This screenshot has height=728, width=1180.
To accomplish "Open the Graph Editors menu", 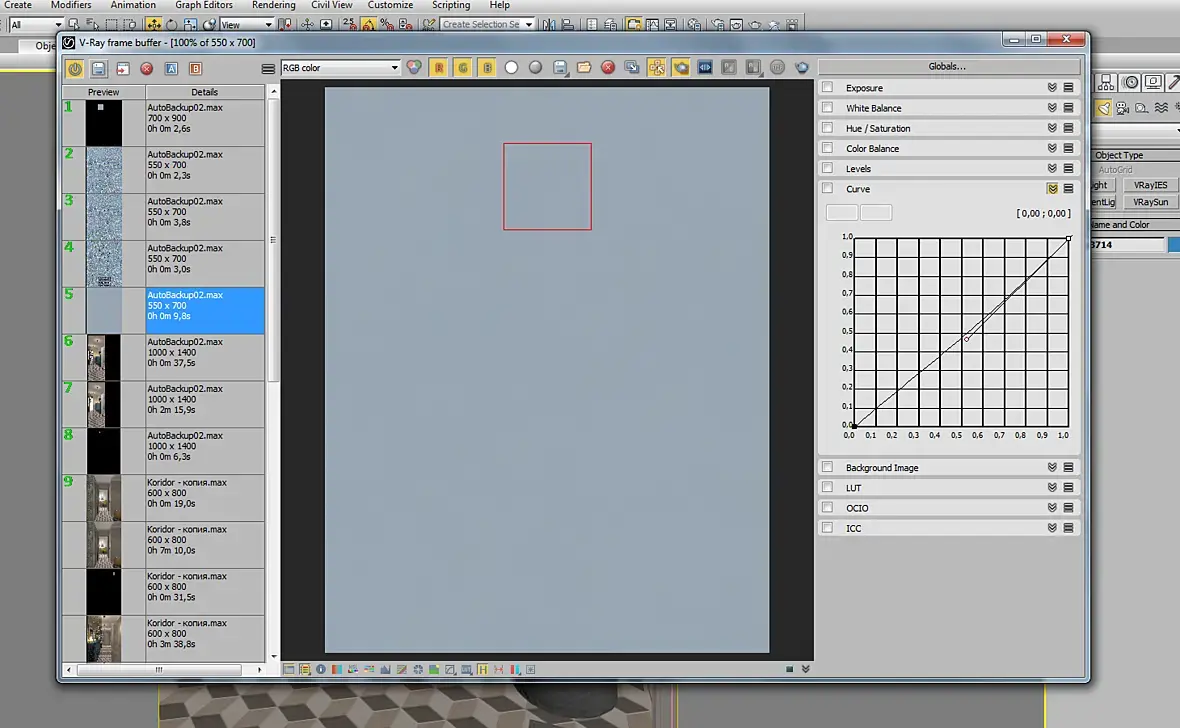I will 204,5.
